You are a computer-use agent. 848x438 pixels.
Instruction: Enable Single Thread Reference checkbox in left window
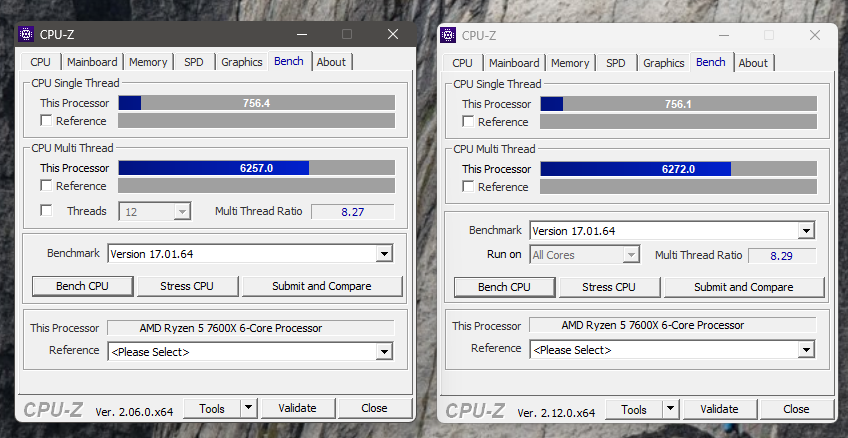point(47,121)
